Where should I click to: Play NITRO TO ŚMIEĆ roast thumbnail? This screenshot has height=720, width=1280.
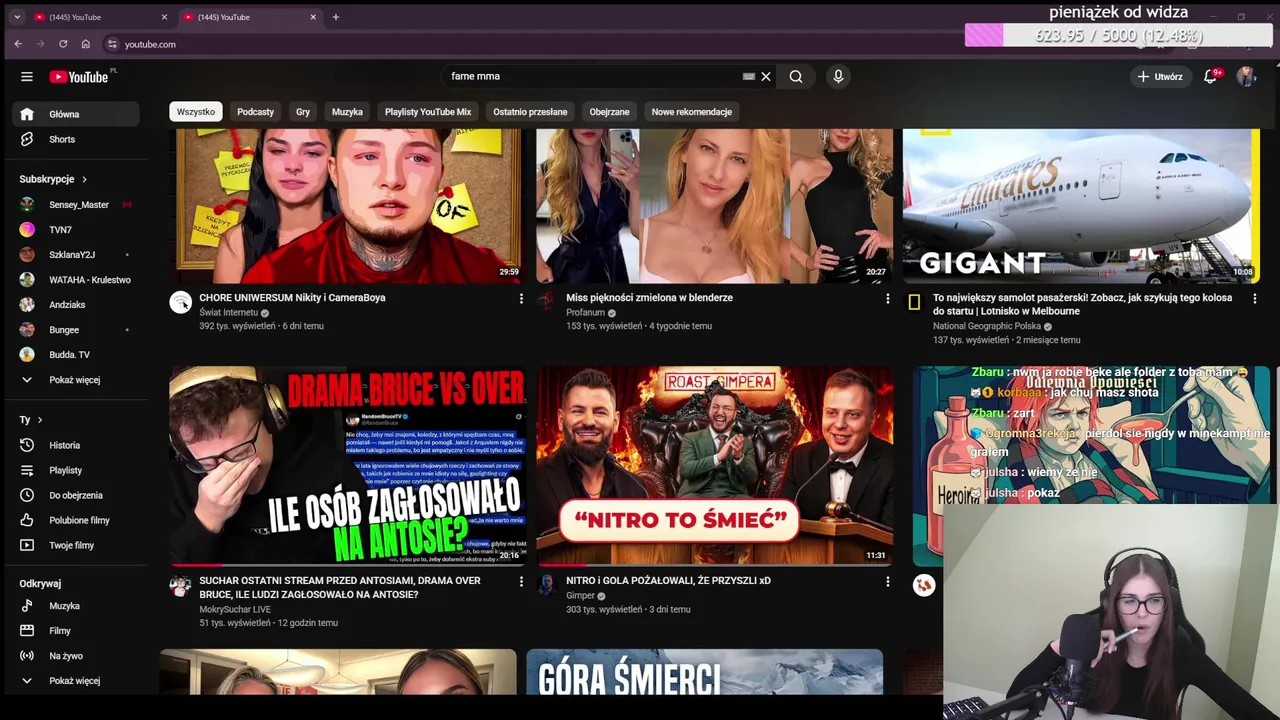pos(714,465)
